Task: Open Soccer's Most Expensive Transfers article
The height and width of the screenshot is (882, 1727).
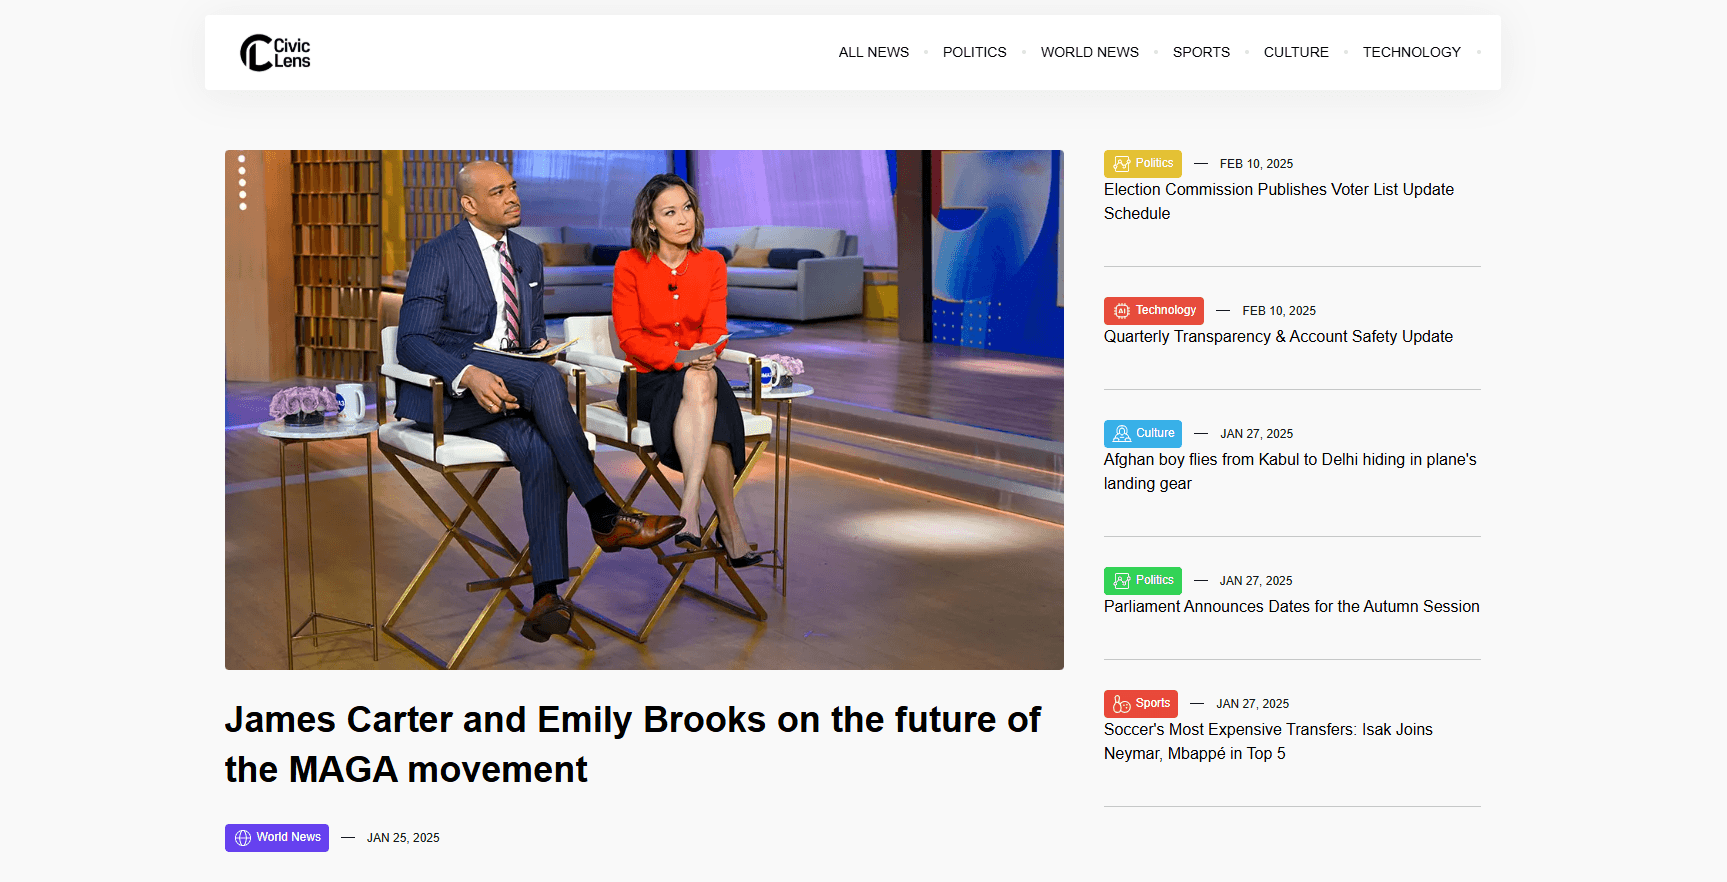Action: click(1268, 741)
